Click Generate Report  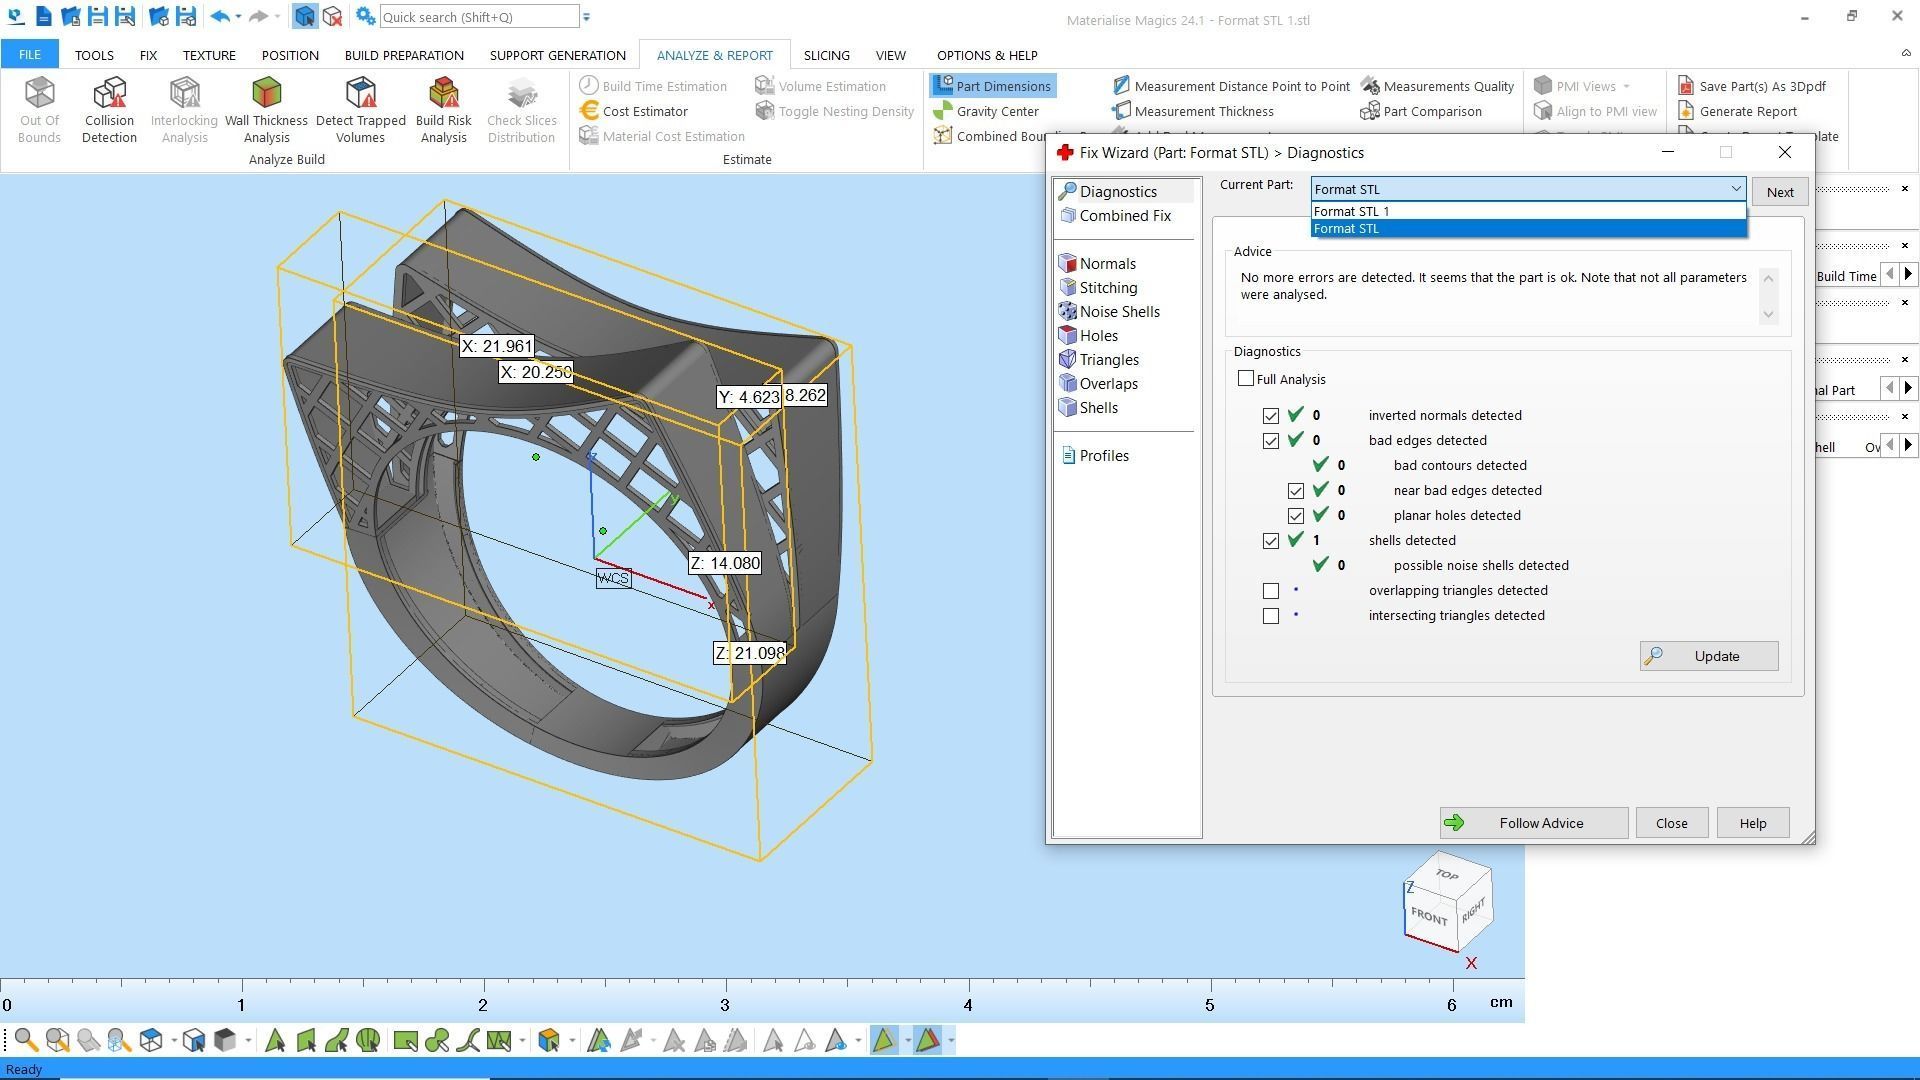[x=1738, y=111]
